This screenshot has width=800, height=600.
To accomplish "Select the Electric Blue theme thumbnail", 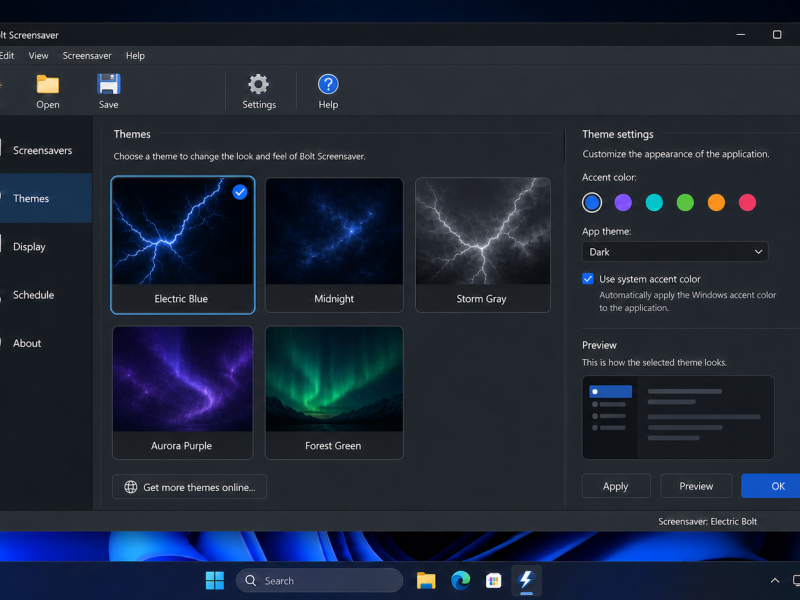I will pyautogui.click(x=183, y=245).
